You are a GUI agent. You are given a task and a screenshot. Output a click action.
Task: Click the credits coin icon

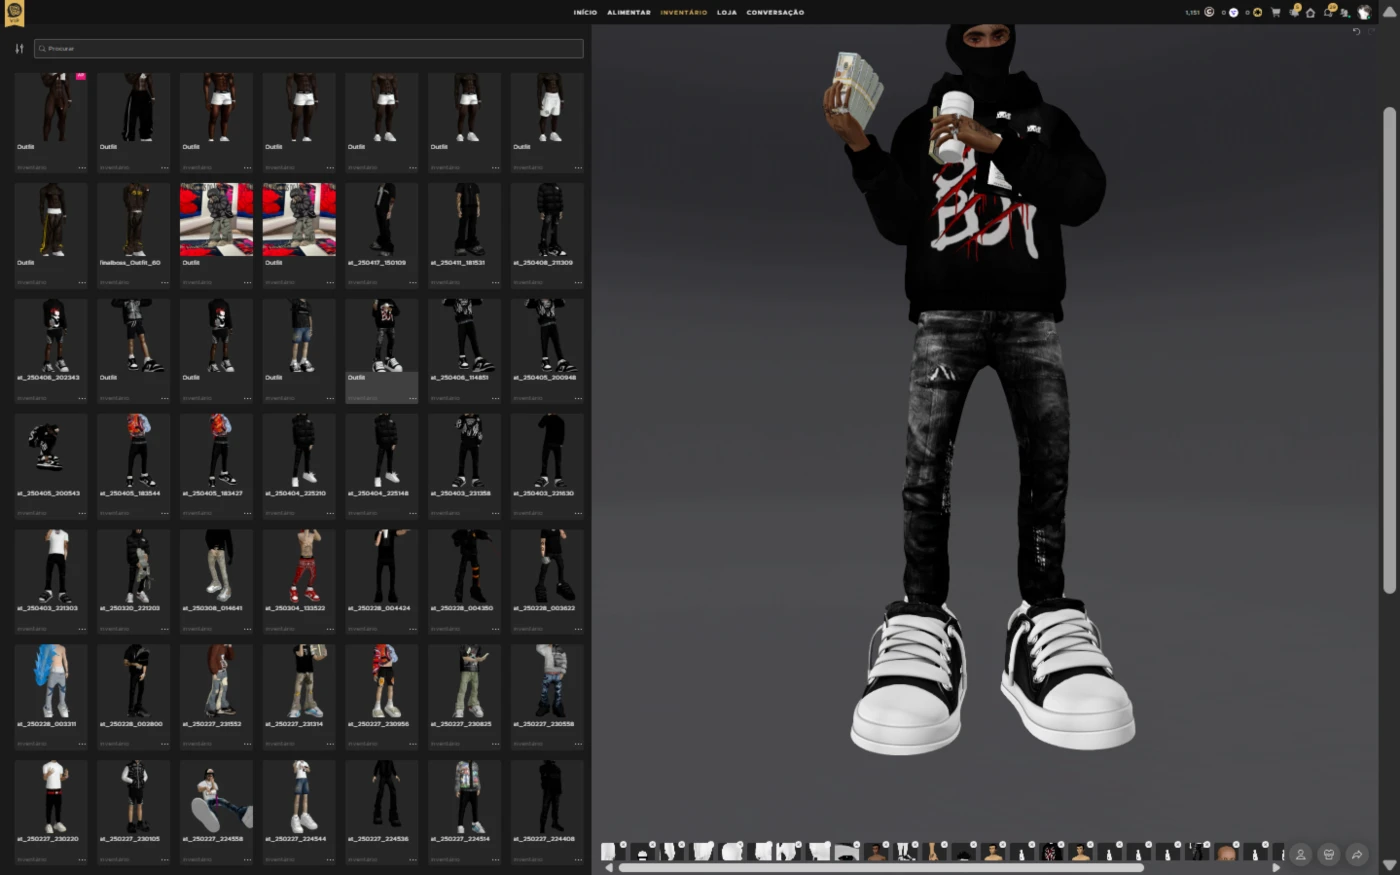point(1209,12)
